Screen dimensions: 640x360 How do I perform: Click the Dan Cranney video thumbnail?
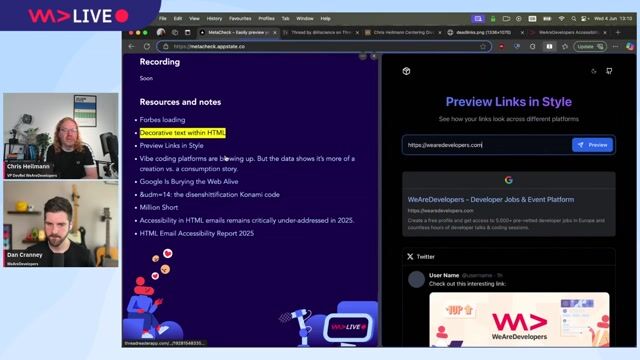coord(61,224)
